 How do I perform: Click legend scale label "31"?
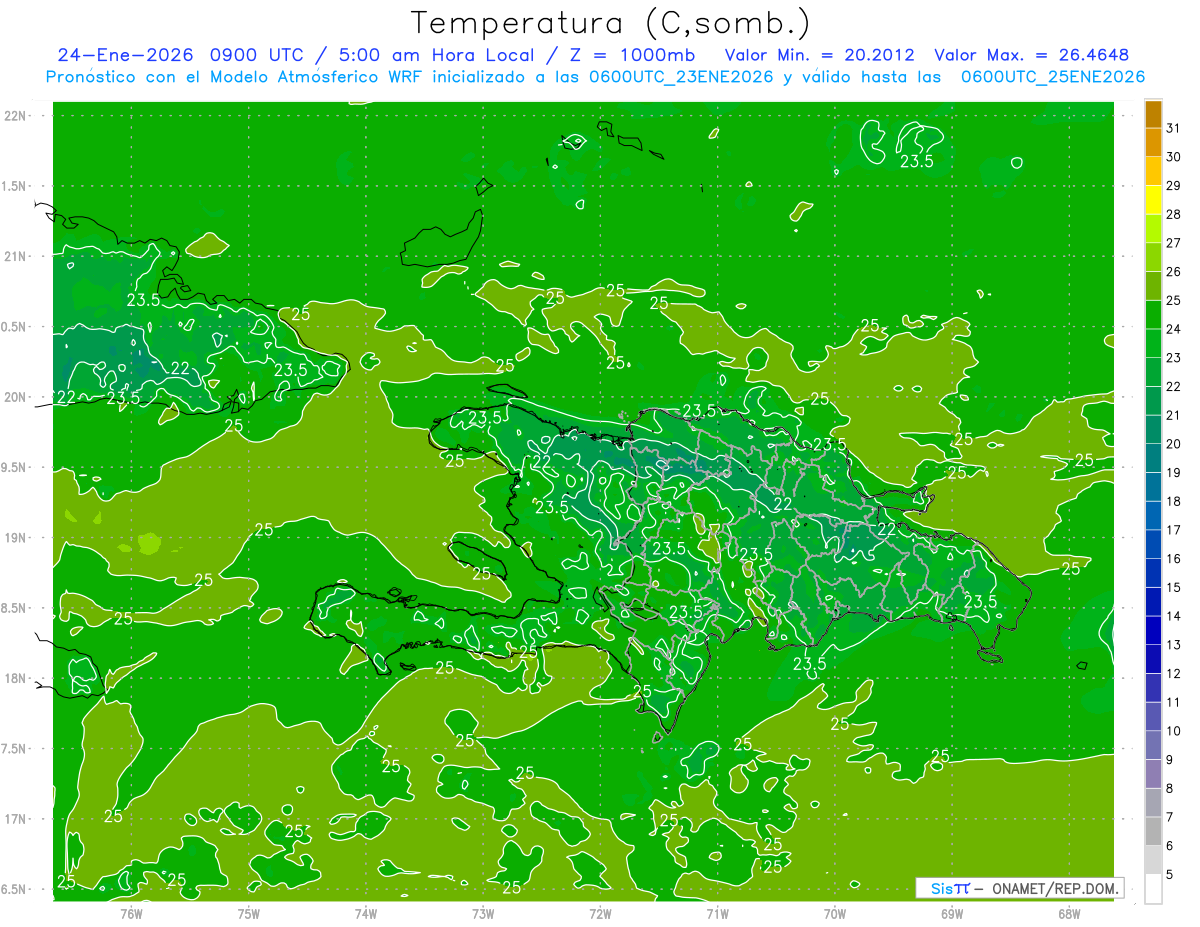click(x=1174, y=128)
